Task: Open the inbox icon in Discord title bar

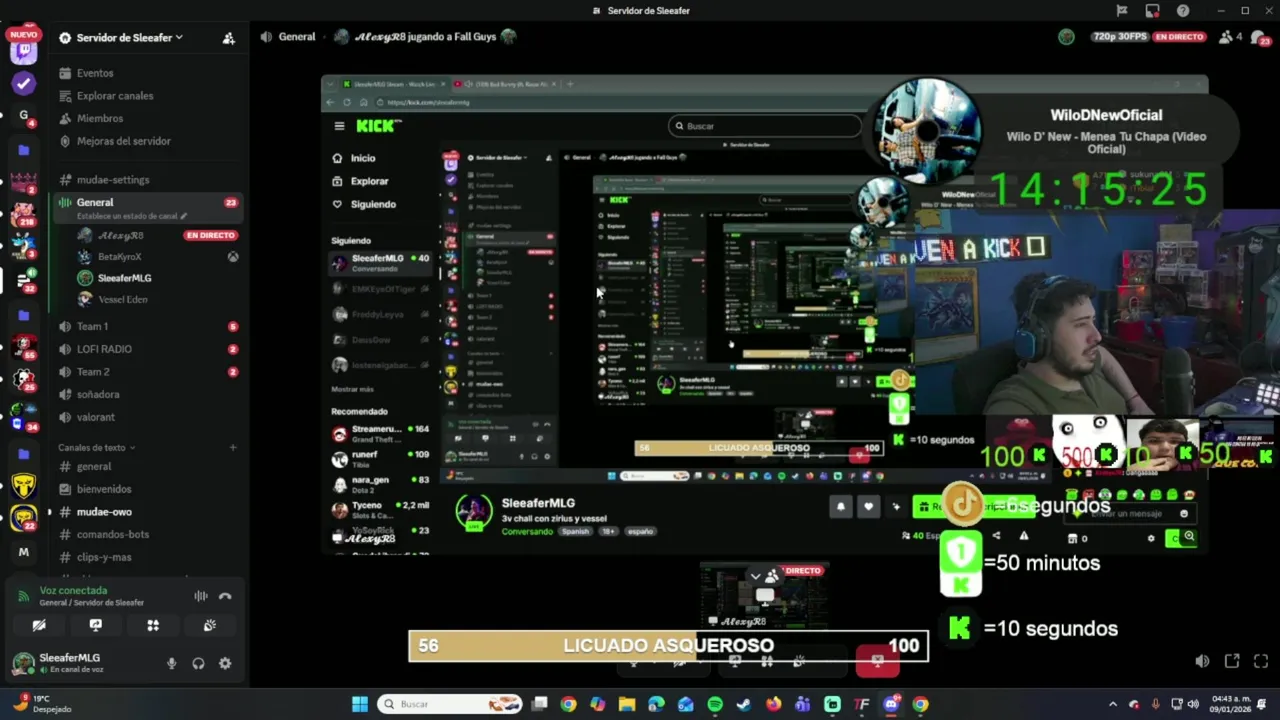Action: pos(1153,11)
